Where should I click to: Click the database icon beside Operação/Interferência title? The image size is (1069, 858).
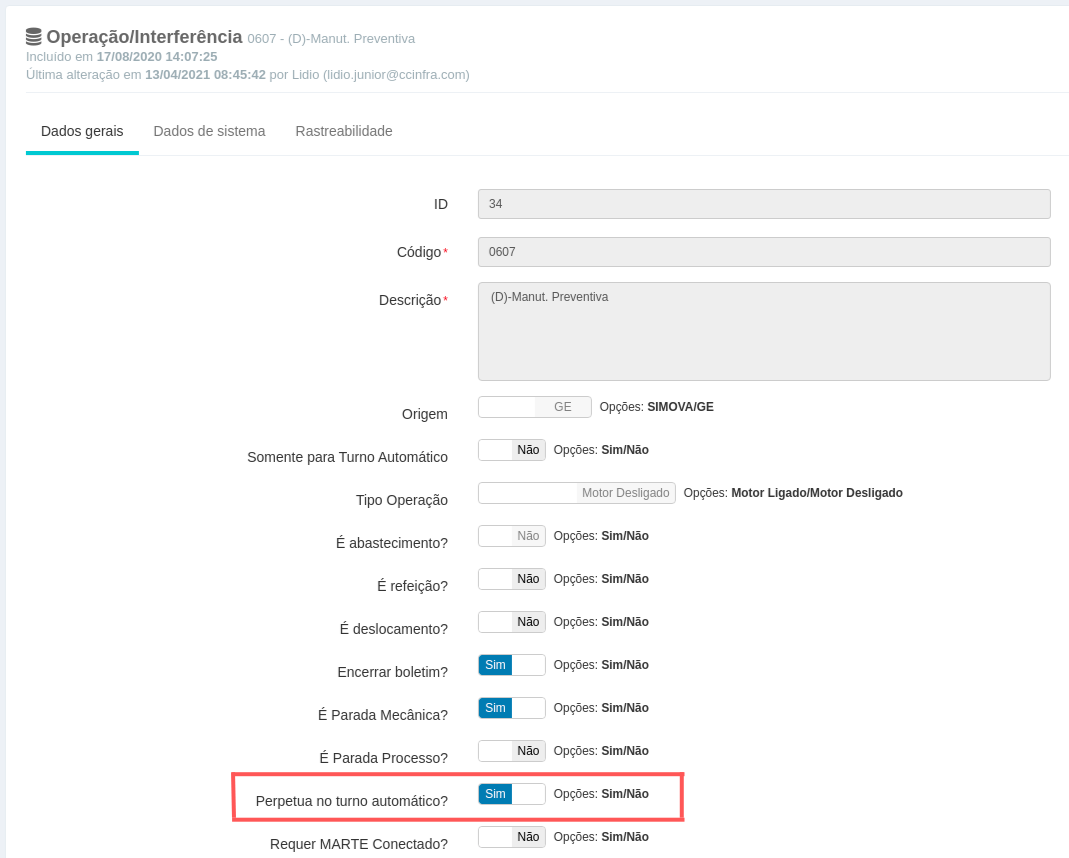34,37
